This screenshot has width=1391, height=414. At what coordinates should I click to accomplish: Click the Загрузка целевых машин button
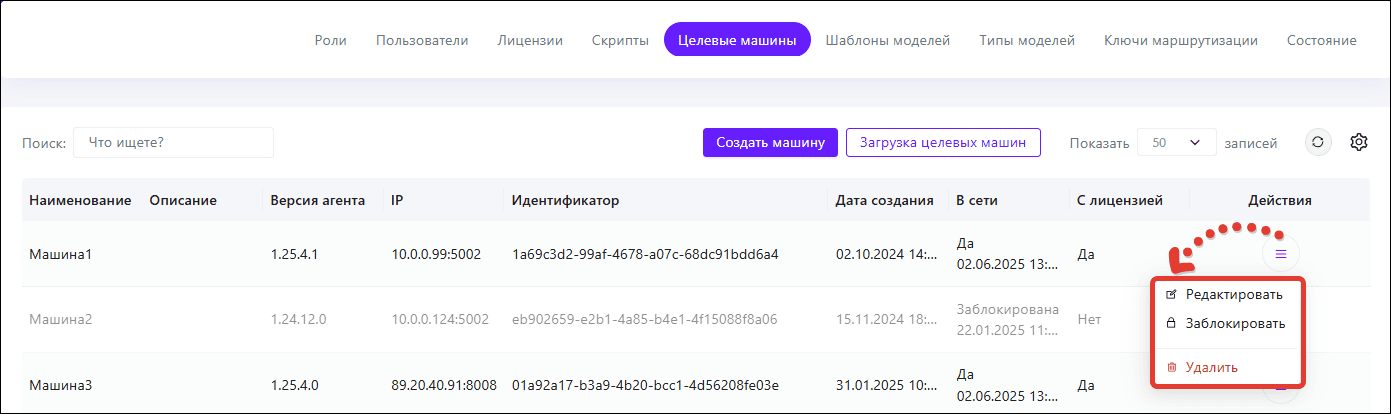click(943, 142)
